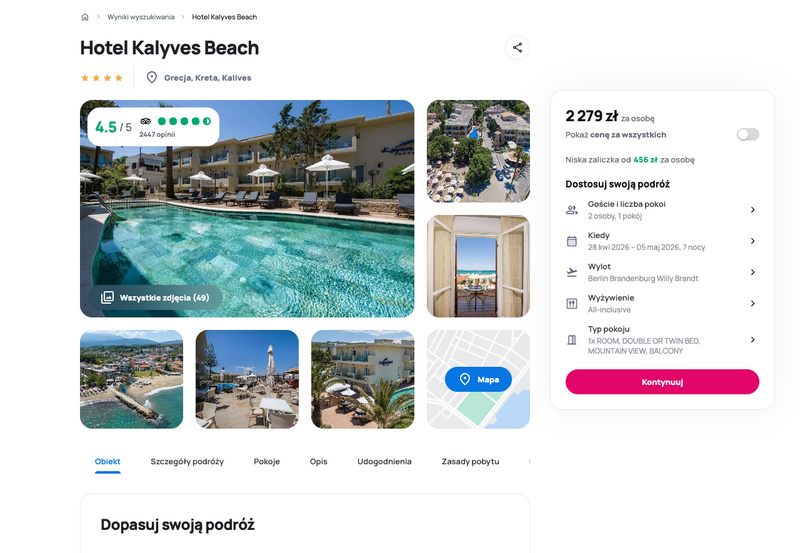Click the home icon in breadcrumb
The image size is (800, 553).
85,17
